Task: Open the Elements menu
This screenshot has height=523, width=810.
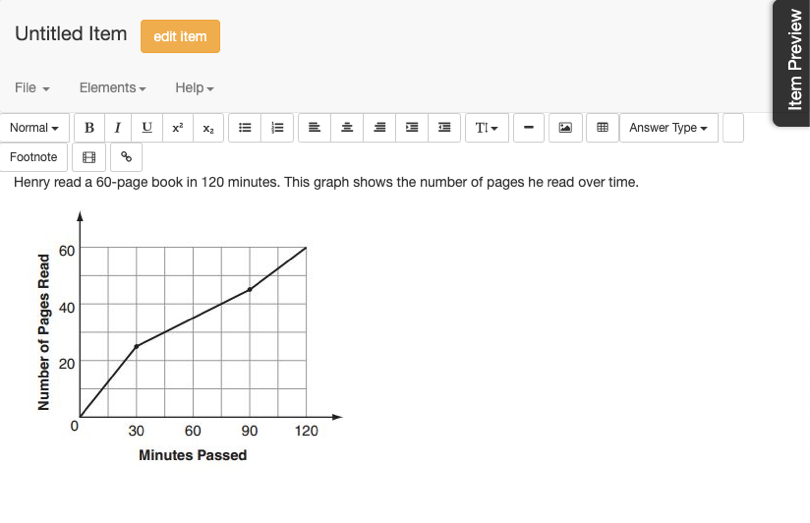Action: (x=113, y=88)
